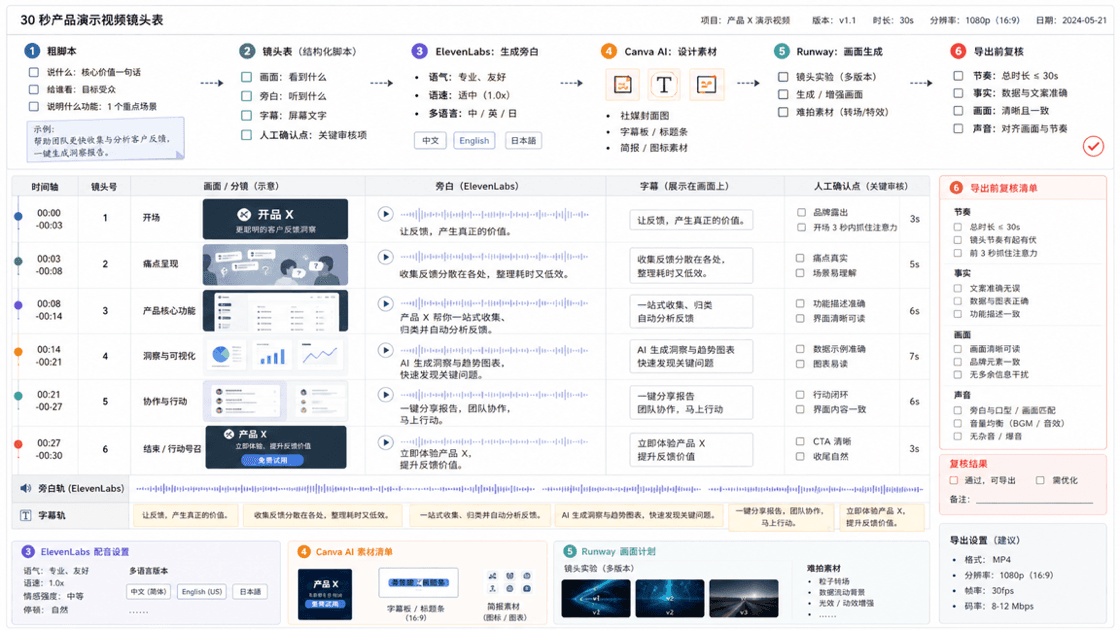This screenshot has width=1120, height=630.
Task: Click the large T text icon under Canva AI
Action: (664, 85)
